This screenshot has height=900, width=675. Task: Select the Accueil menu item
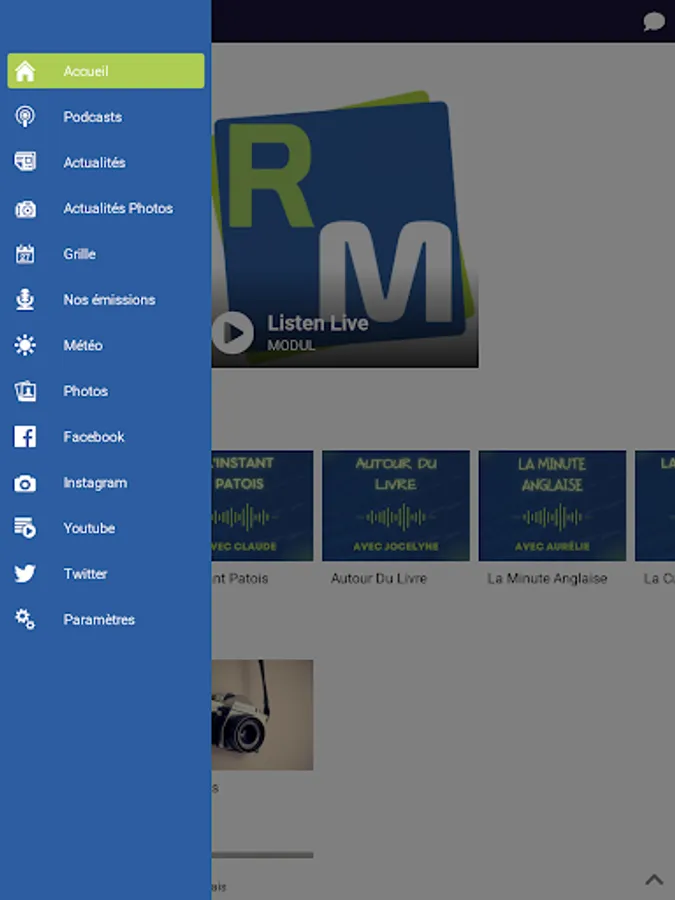(106, 71)
